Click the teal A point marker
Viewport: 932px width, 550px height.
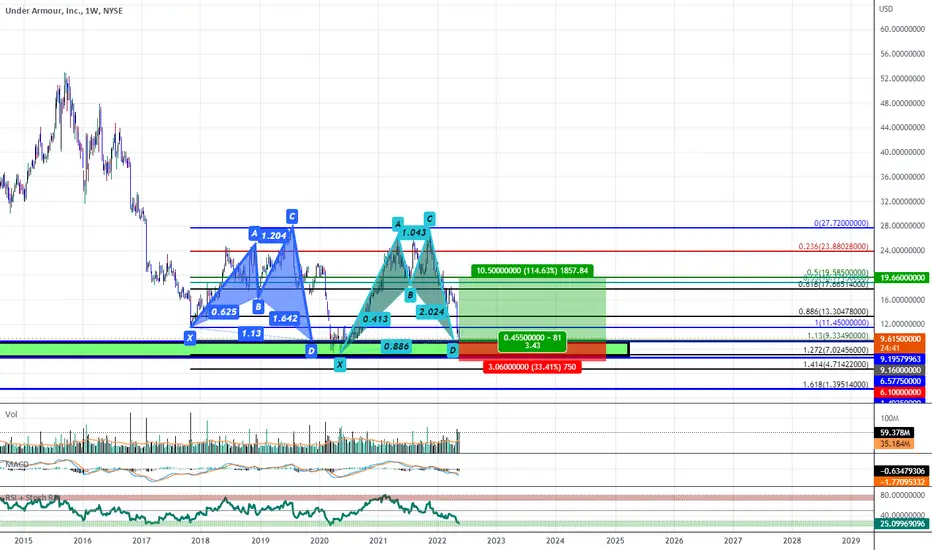tap(397, 224)
